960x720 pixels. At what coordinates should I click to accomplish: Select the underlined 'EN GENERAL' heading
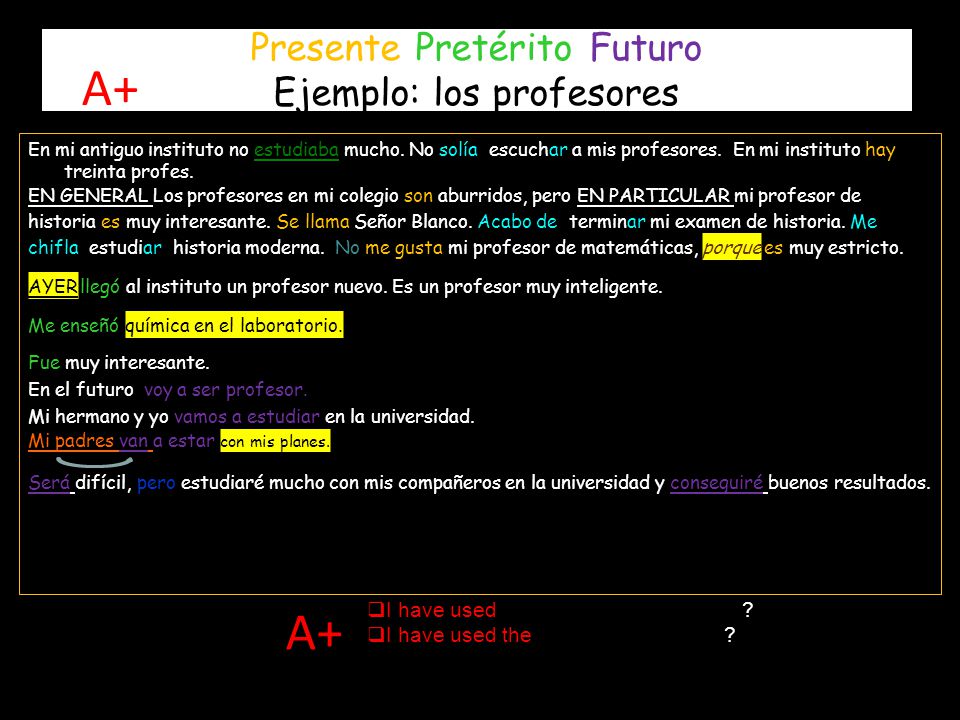pos(88,195)
